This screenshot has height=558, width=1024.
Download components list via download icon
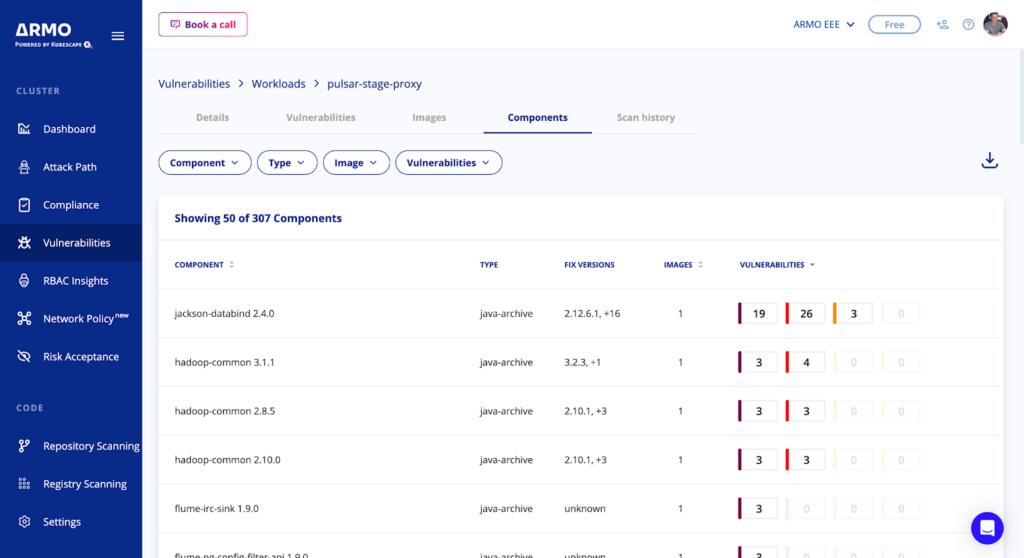click(x=989, y=160)
